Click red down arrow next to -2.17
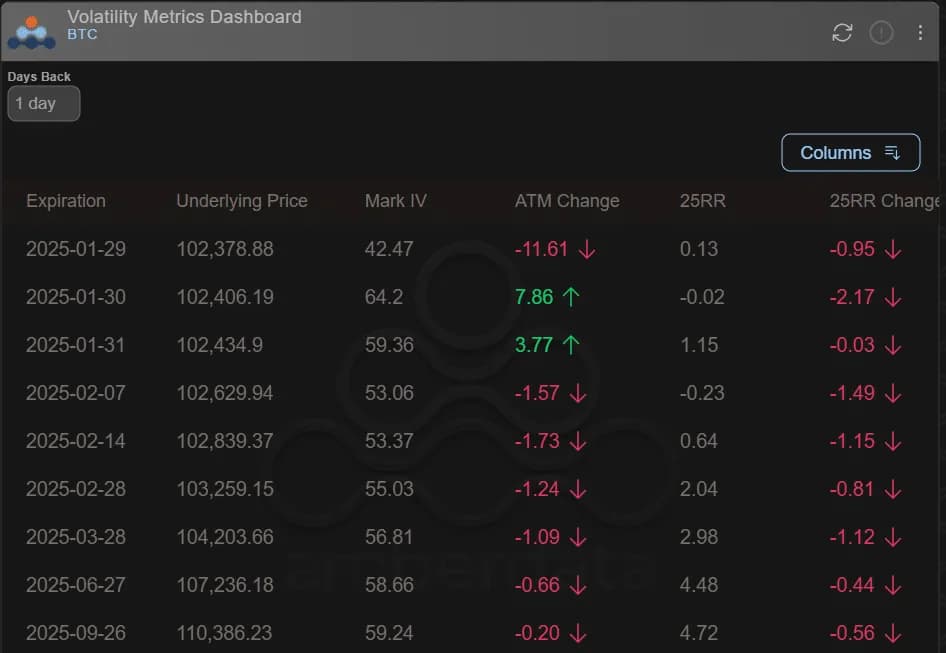 point(893,297)
